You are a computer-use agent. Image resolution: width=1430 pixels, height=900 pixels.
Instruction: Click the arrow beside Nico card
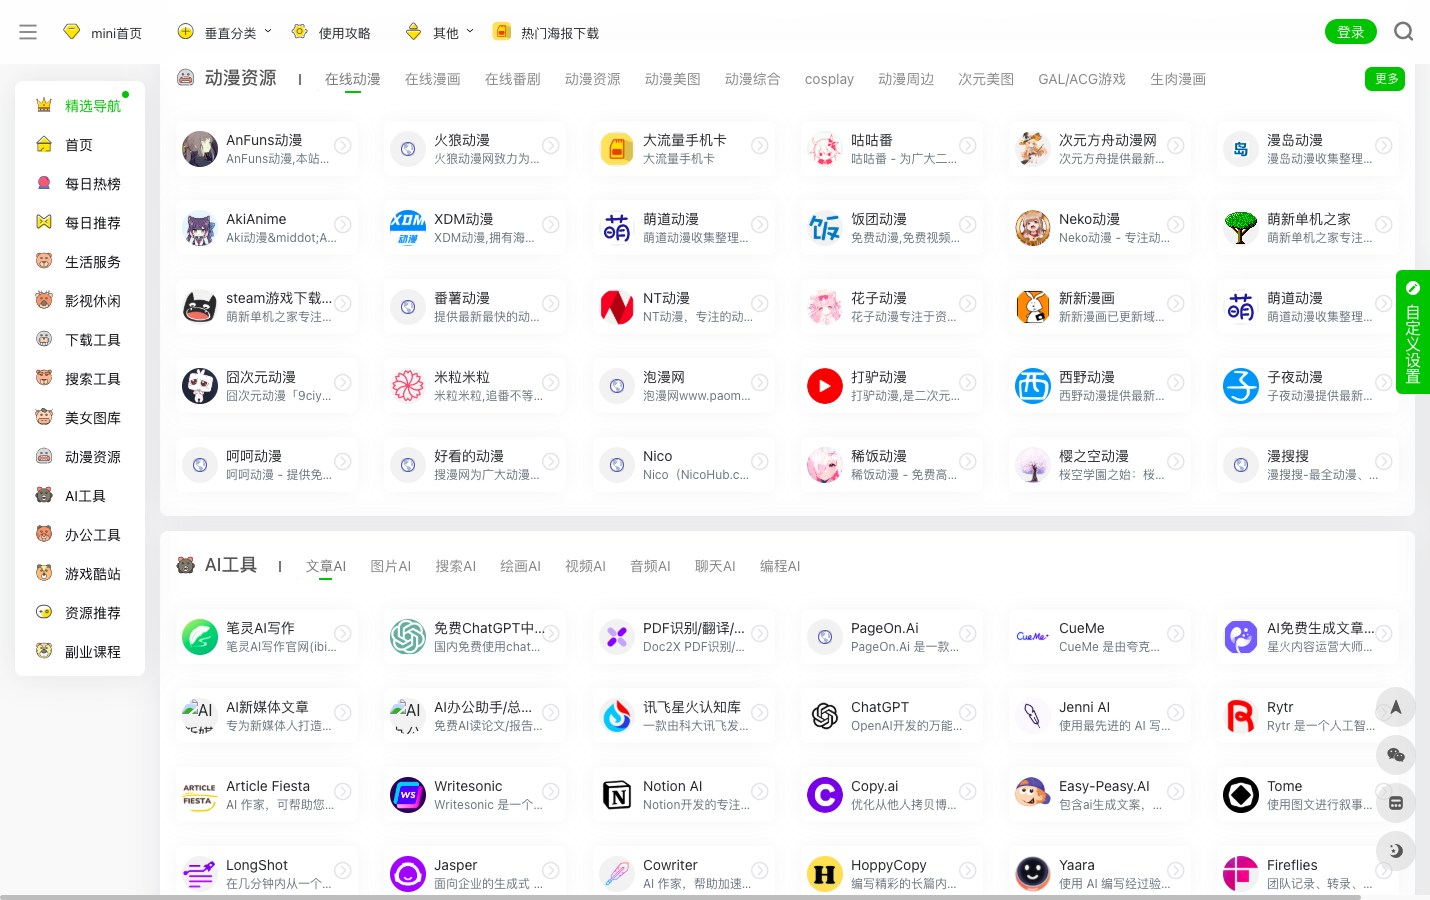pyautogui.click(x=760, y=462)
